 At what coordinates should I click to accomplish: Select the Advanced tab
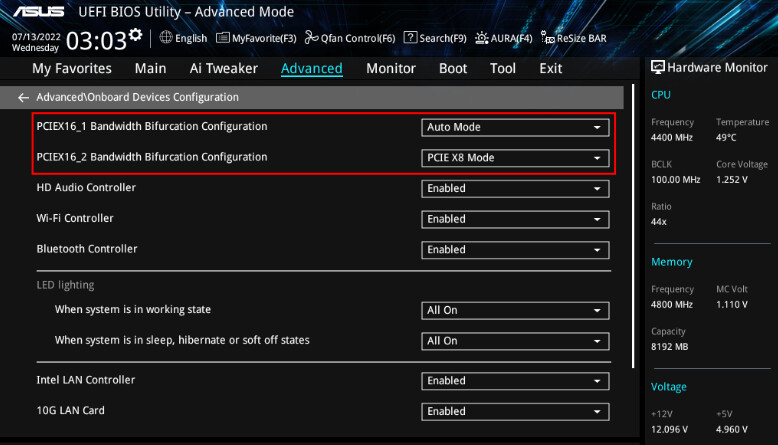pos(312,68)
